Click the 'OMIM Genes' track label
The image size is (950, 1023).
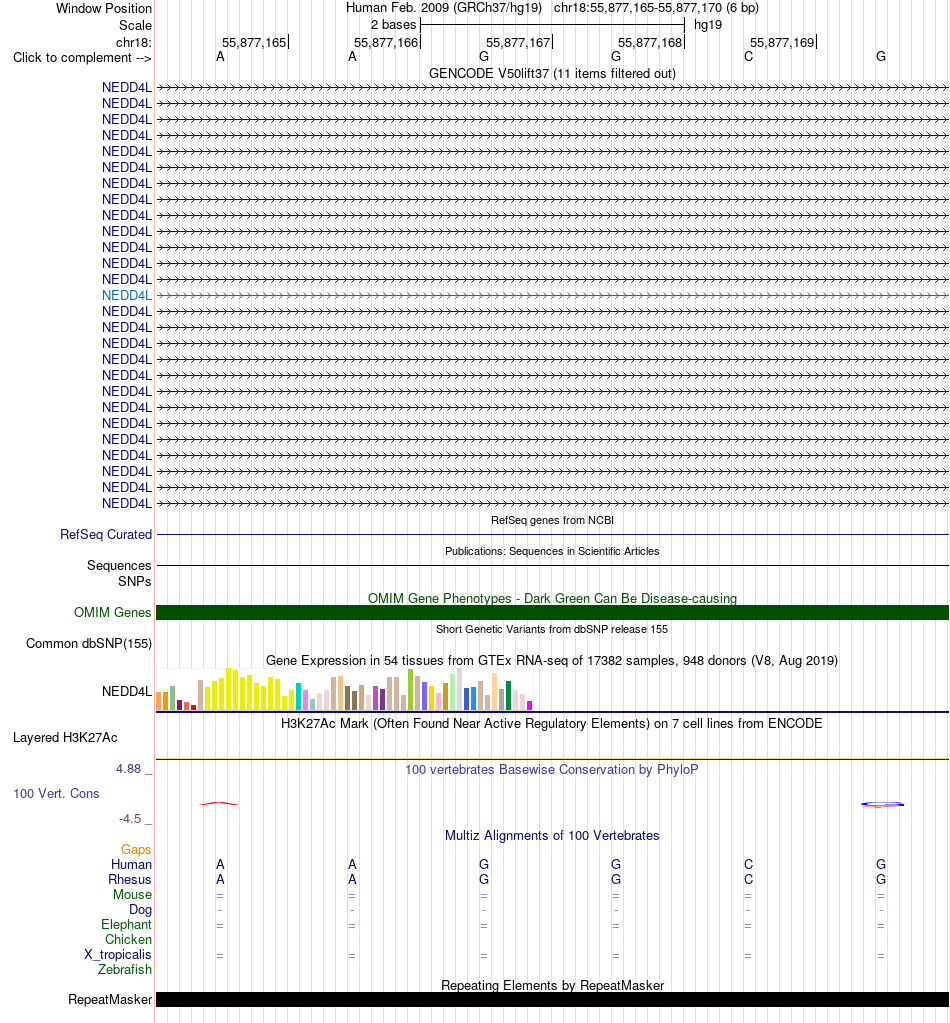[x=112, y=612]
